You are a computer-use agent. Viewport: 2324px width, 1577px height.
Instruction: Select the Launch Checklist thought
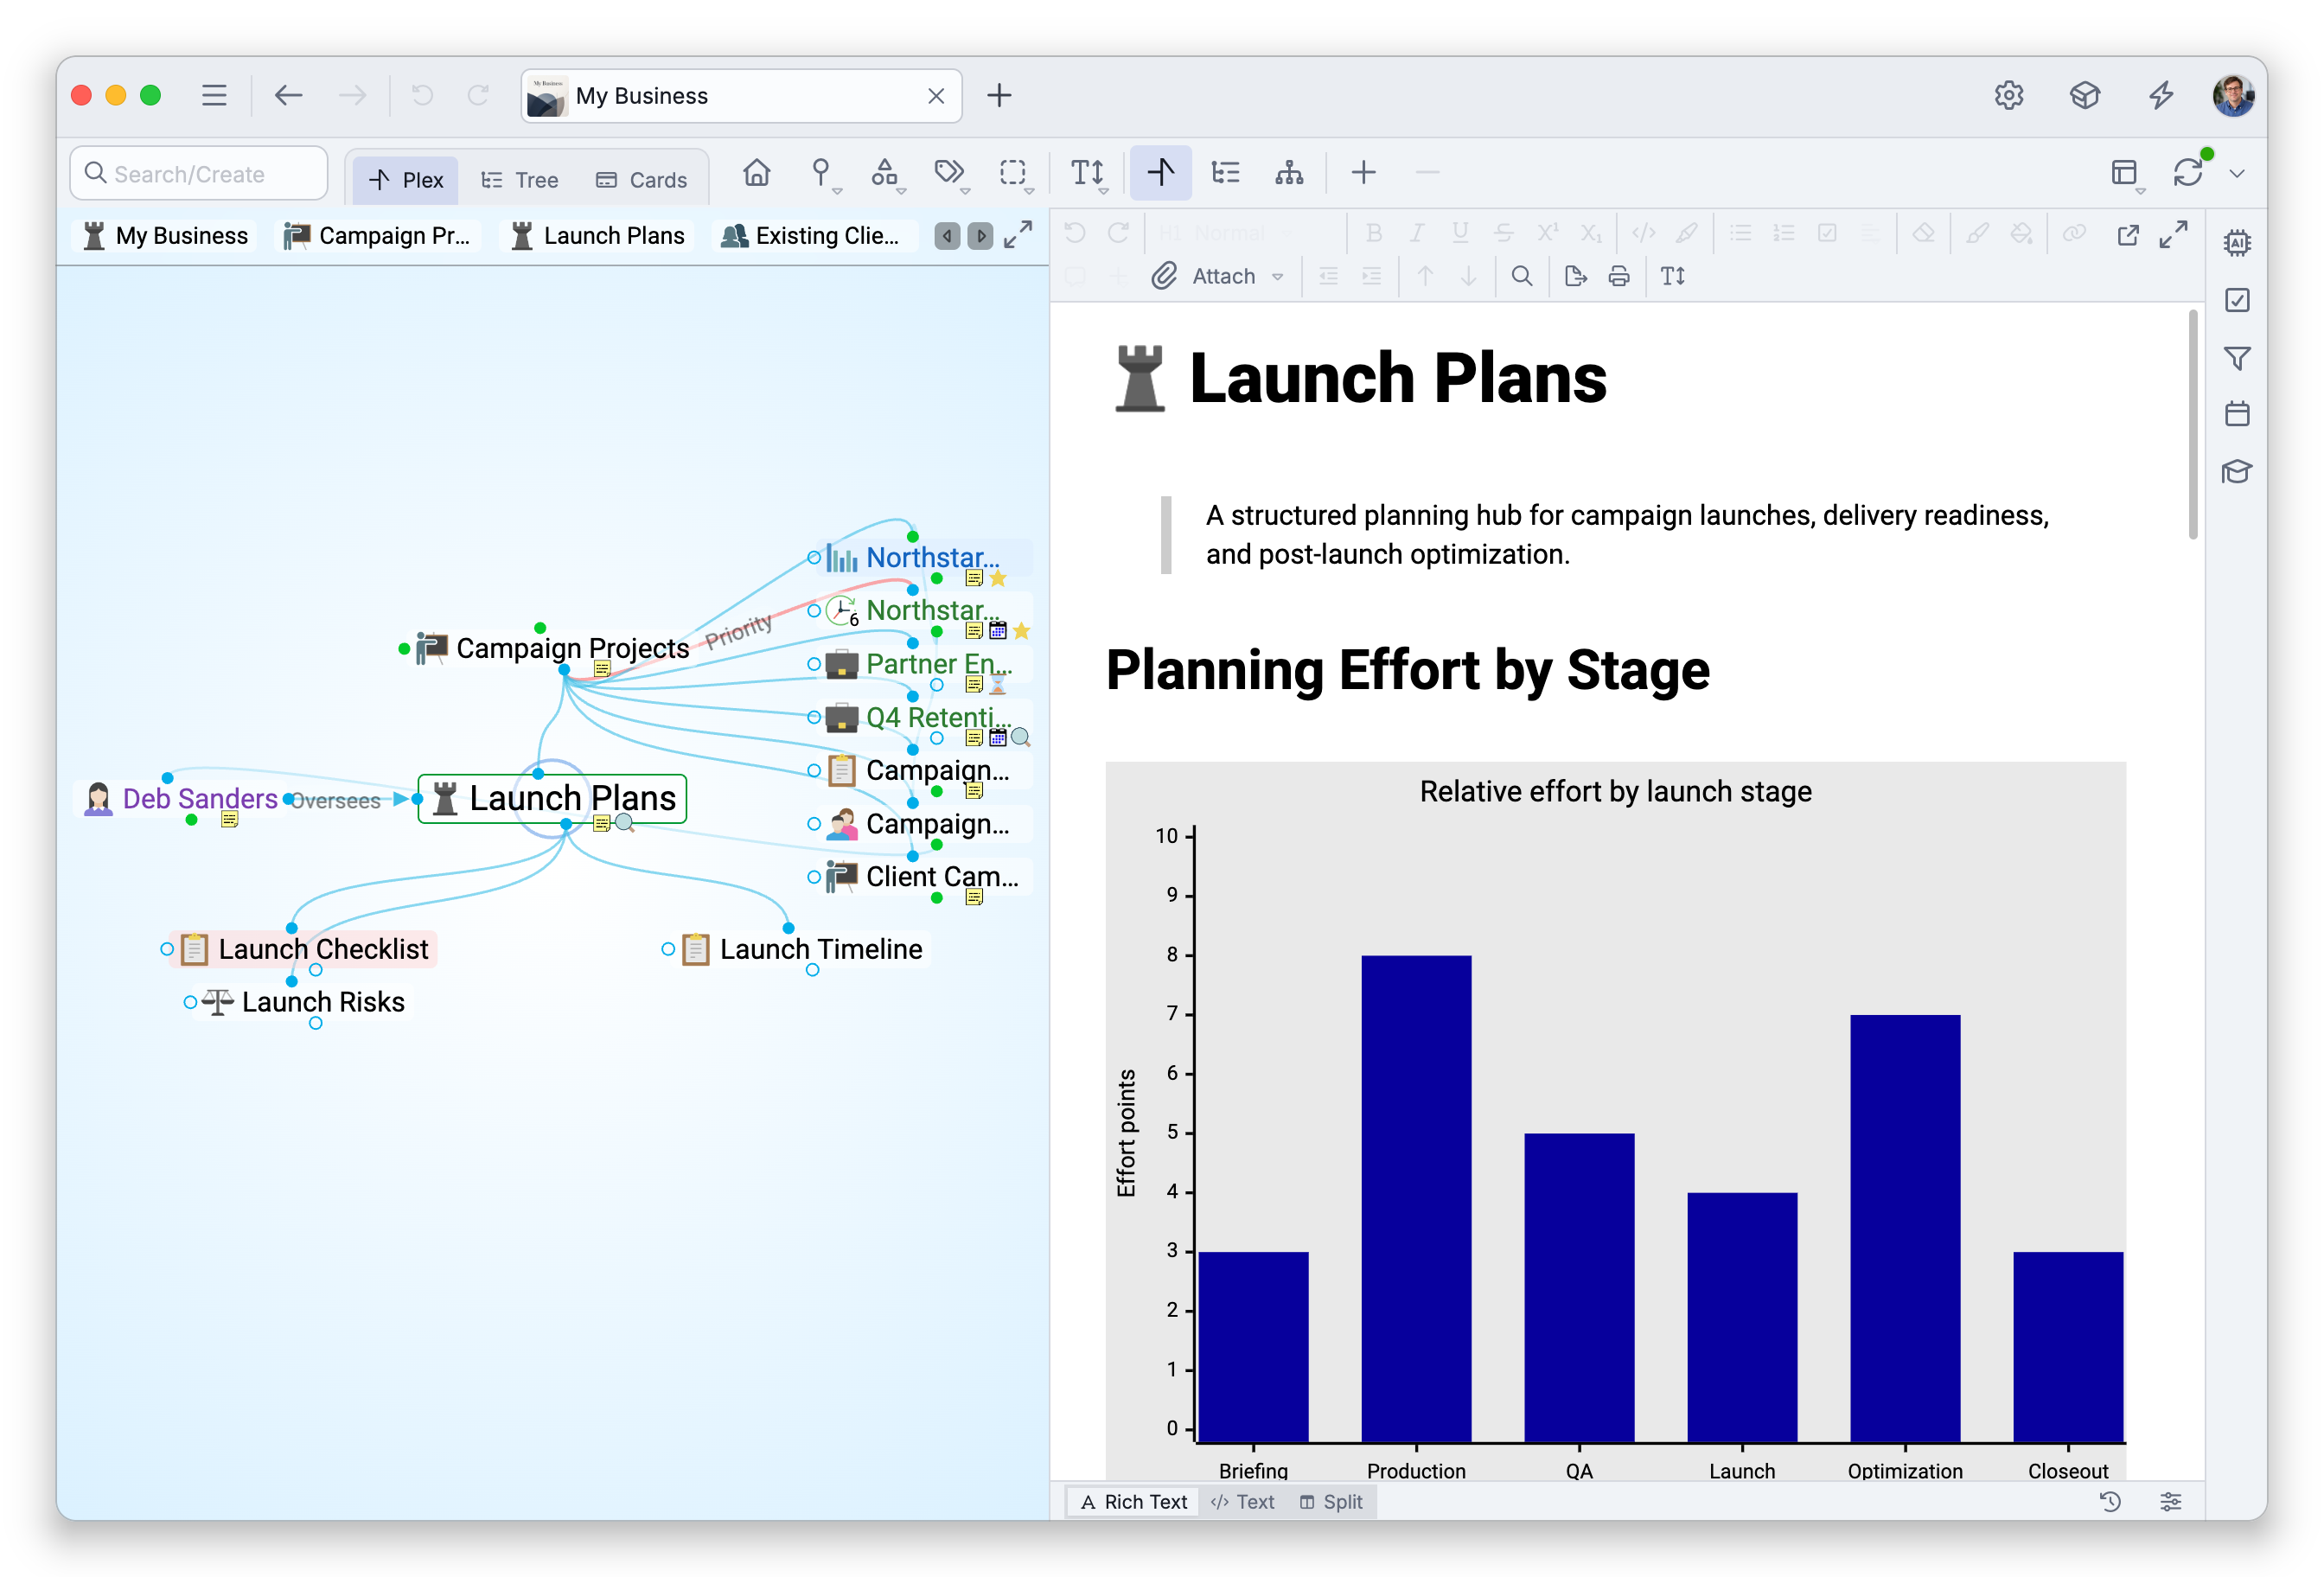[306, 948]
